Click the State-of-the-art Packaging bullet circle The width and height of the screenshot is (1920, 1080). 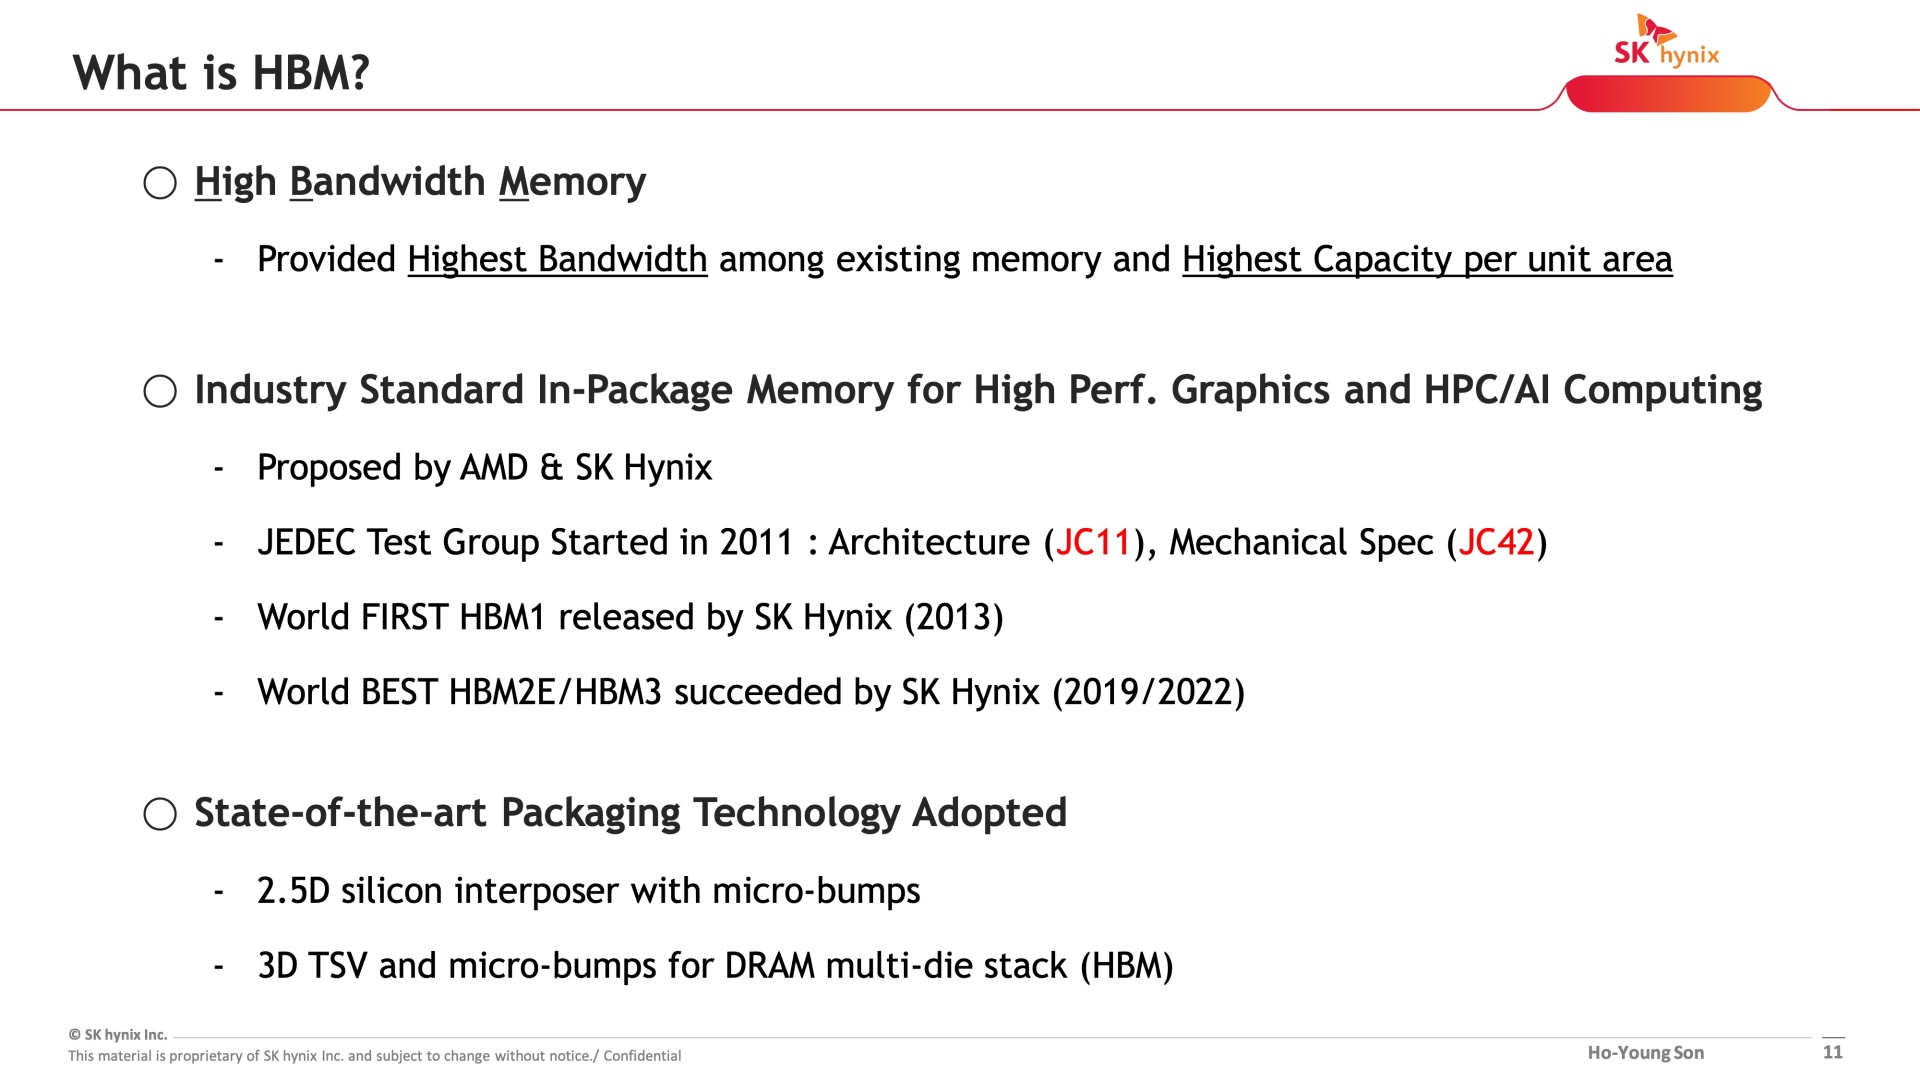(160, 814)
